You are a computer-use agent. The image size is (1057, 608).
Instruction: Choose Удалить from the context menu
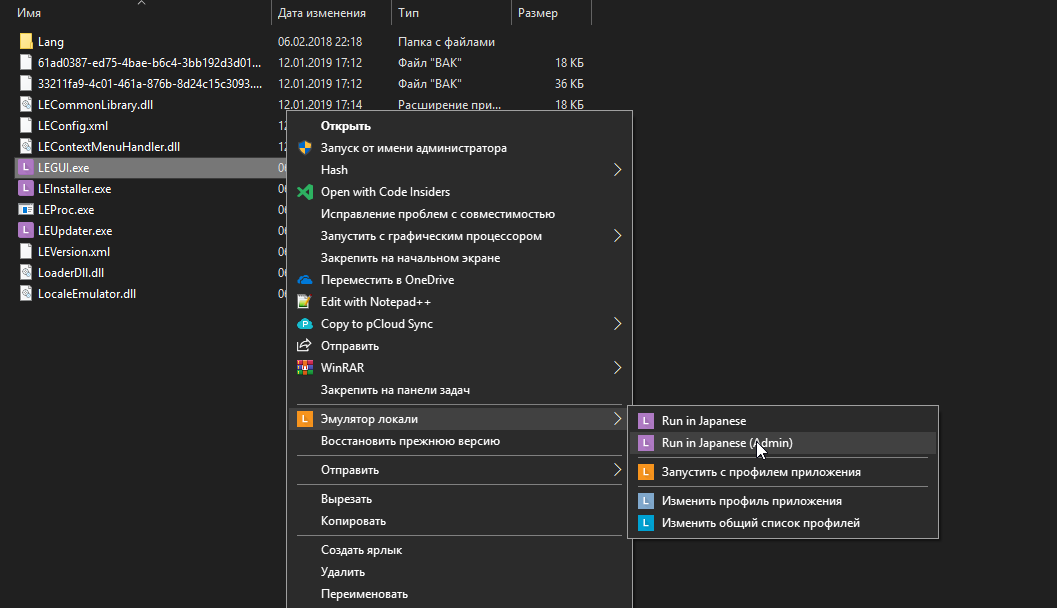[343, 572]
